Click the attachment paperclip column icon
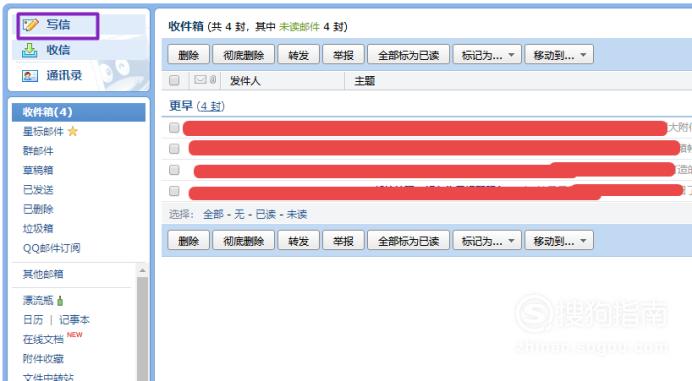 [213, 79]
